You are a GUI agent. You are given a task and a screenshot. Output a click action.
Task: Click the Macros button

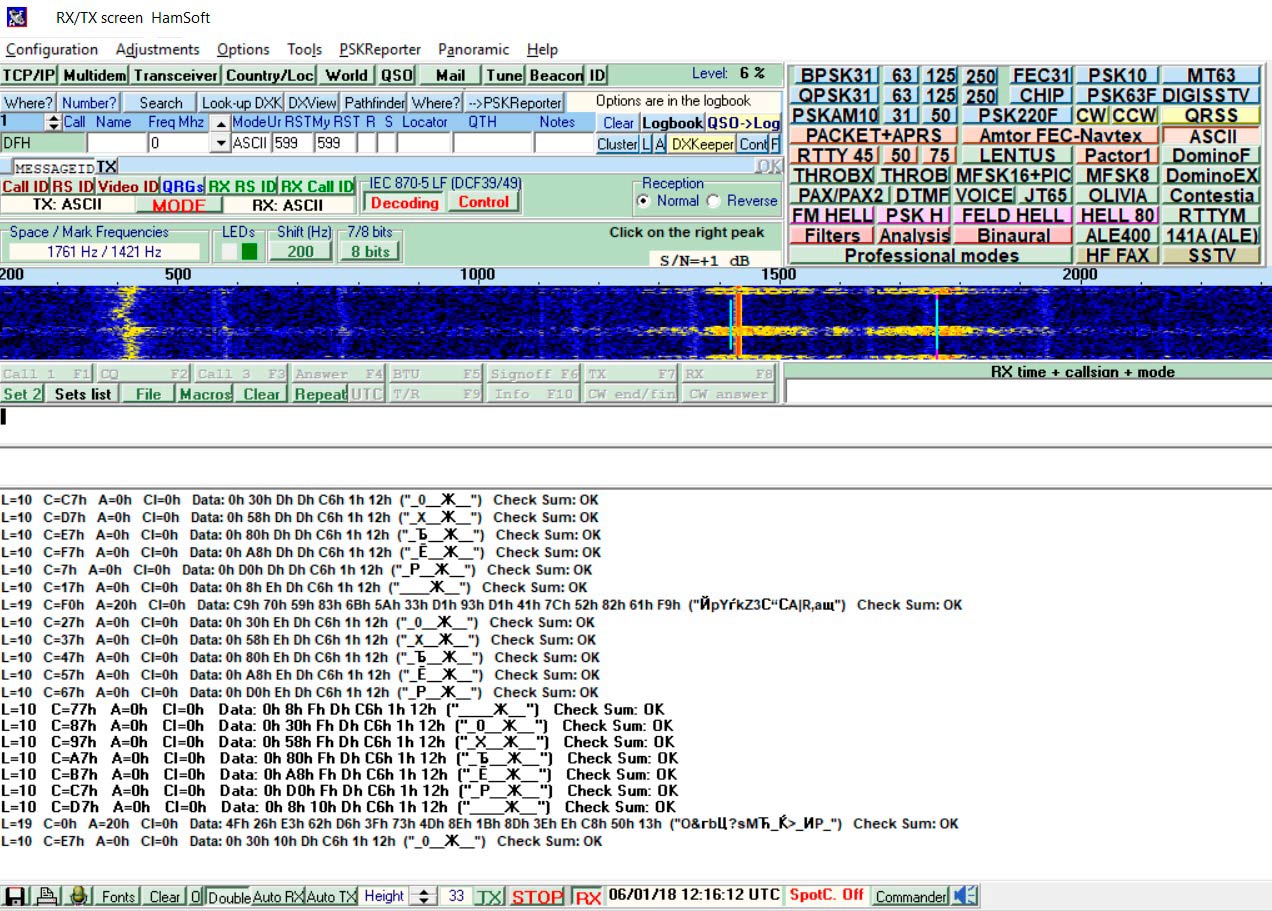point(205,394)
